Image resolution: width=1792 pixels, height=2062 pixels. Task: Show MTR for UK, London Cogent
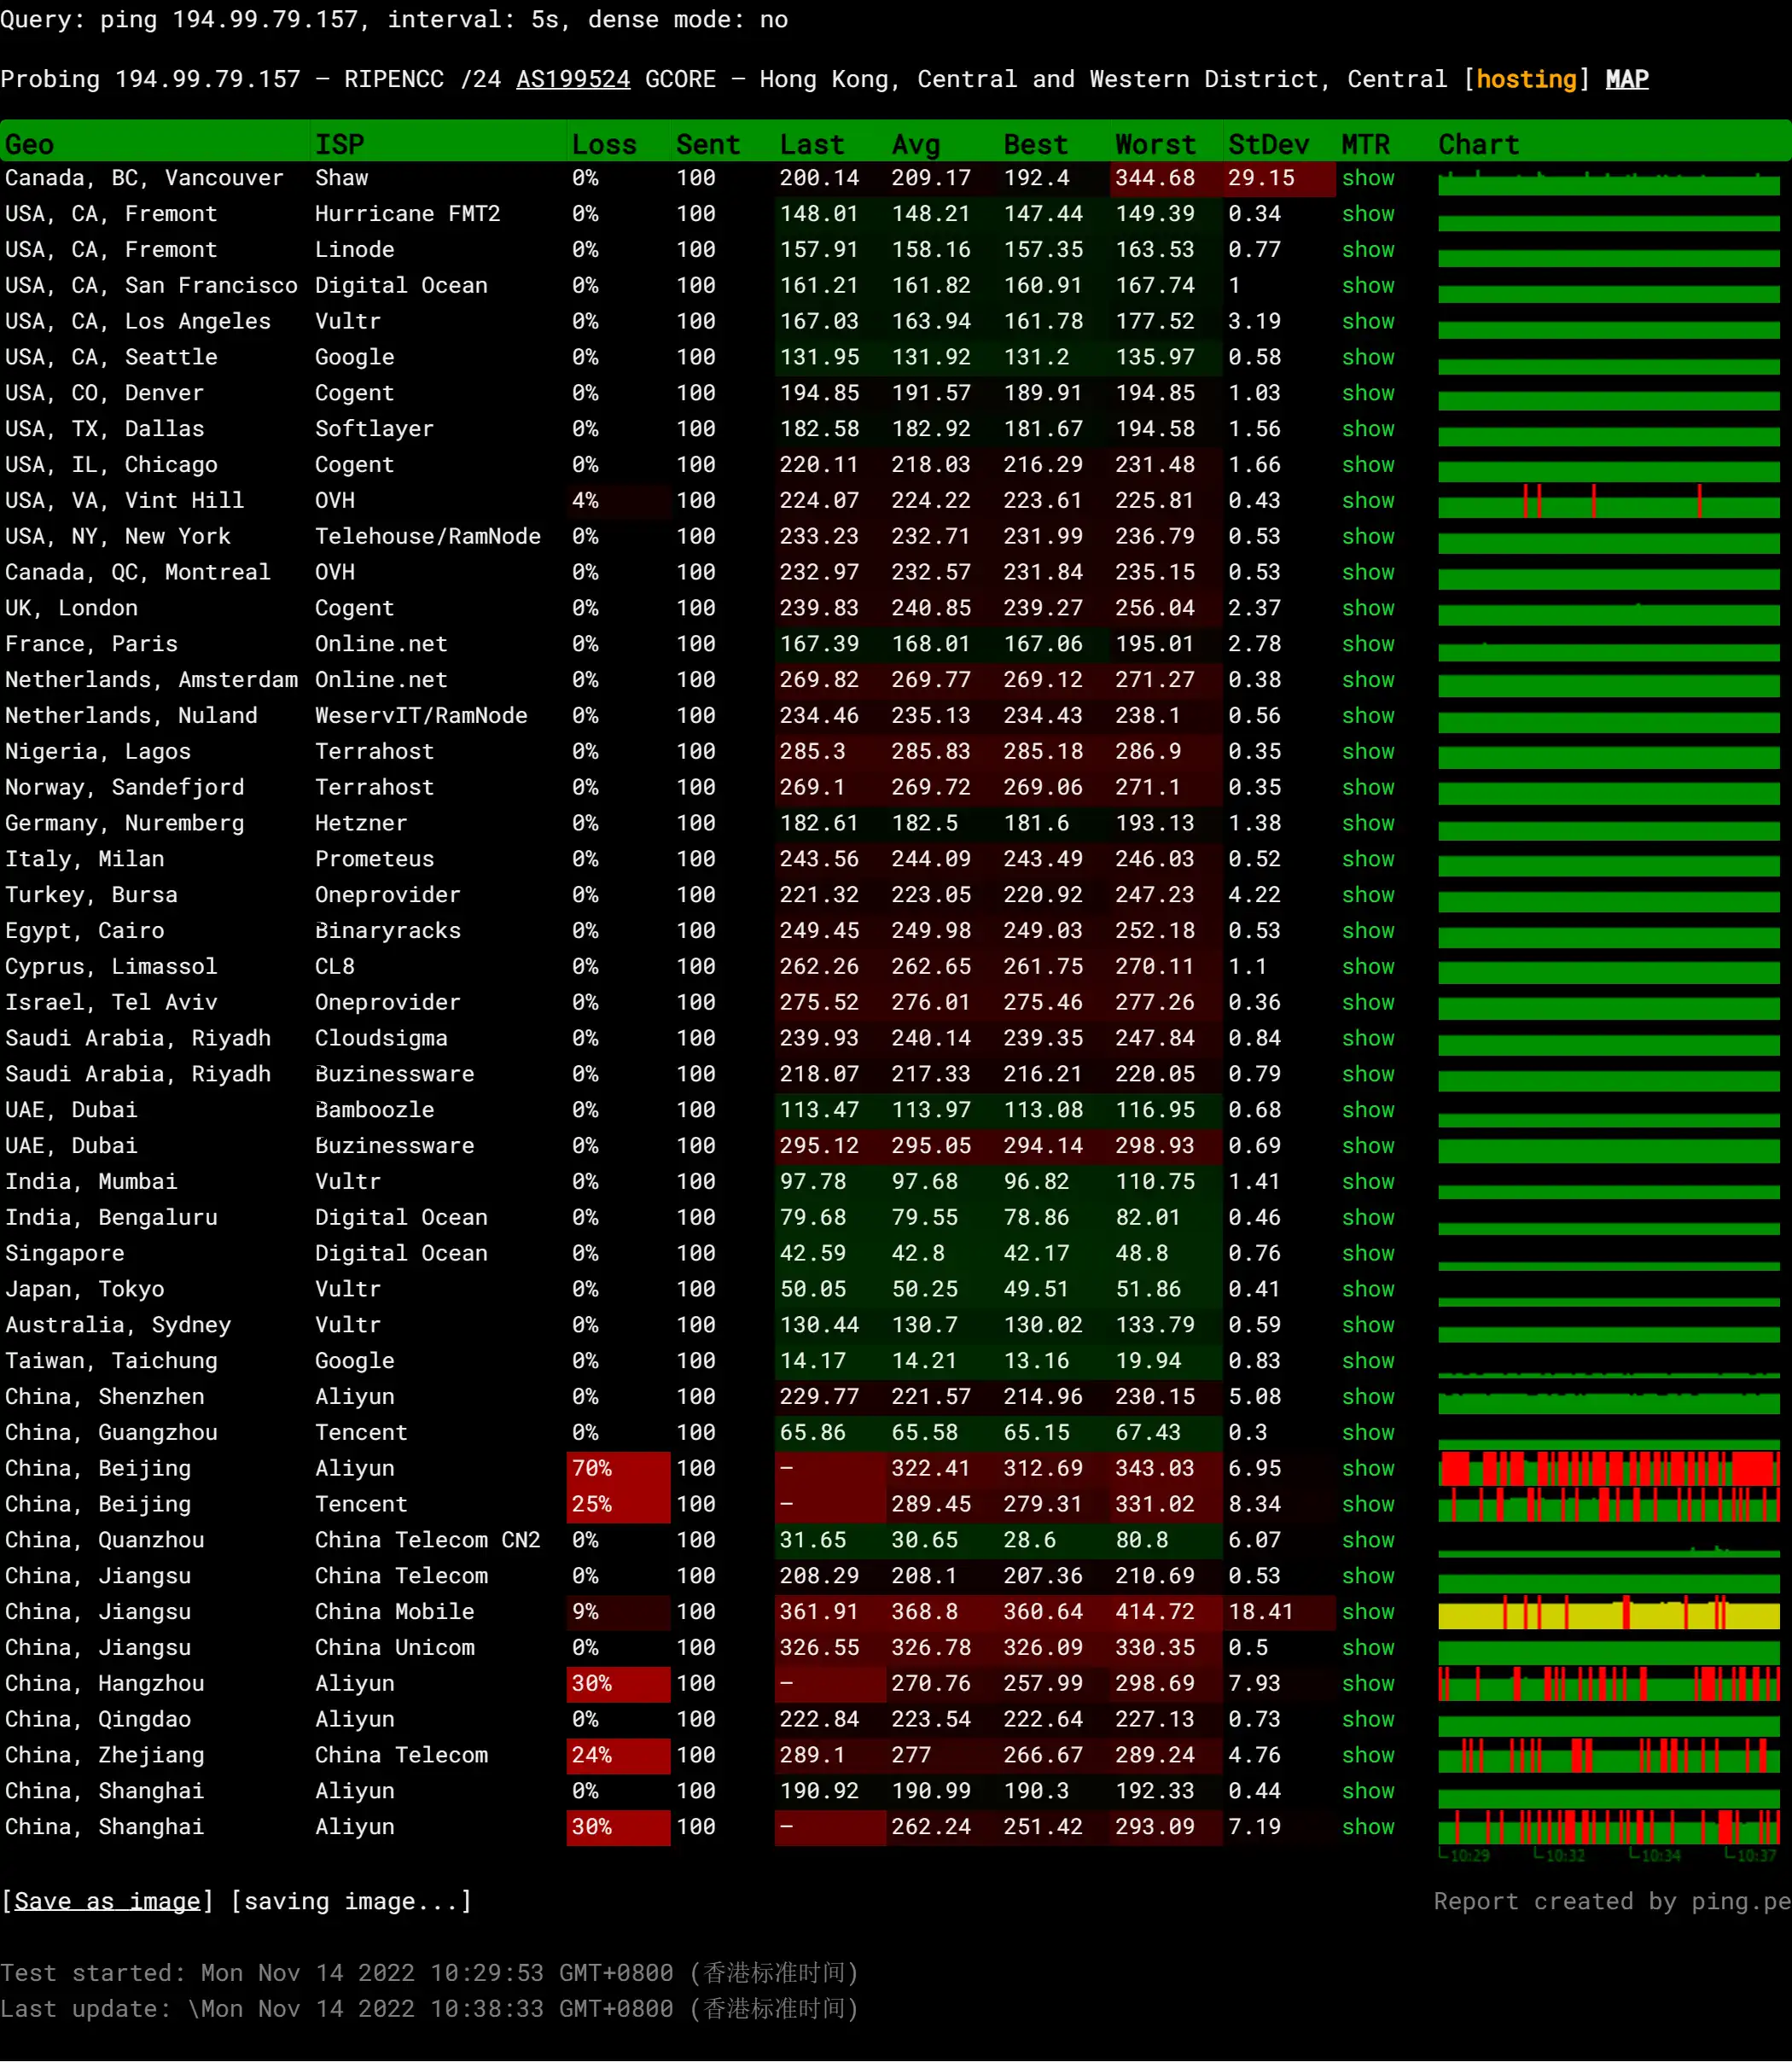point(1368,608)
